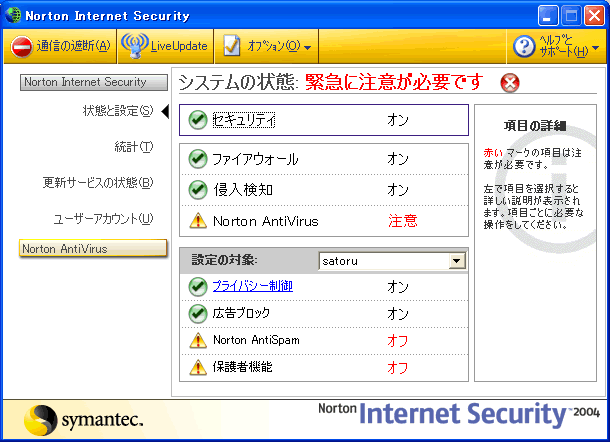Image resolution: width=610 pixels, height=442 pixels.
Task: Click the Options checklist icon
Action: 231,46
